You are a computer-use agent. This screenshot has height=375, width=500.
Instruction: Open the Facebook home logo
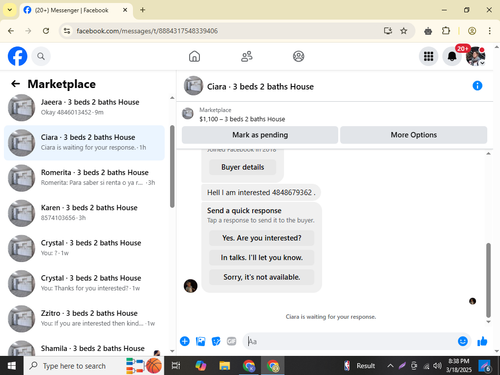(x=17, y=56)
